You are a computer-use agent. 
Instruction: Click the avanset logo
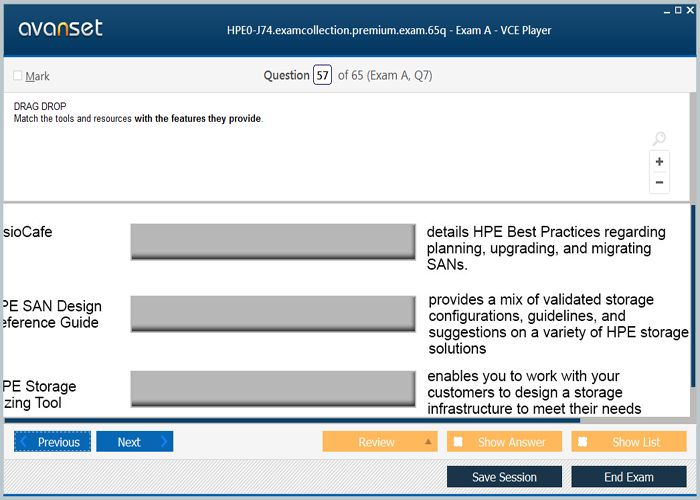coord(61,28)
